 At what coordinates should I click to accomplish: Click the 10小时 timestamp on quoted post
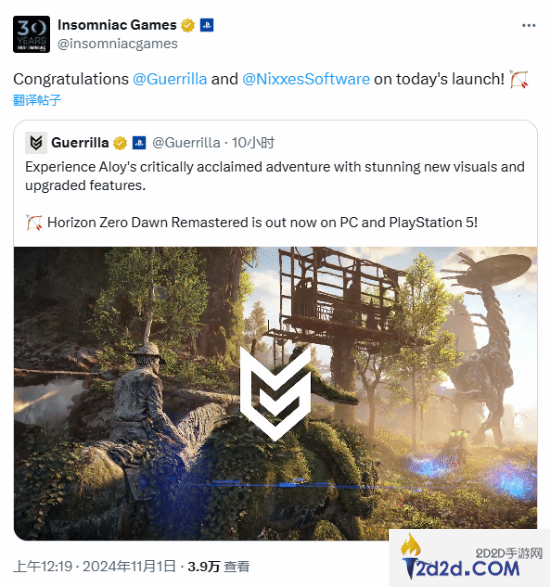point(253,143)
